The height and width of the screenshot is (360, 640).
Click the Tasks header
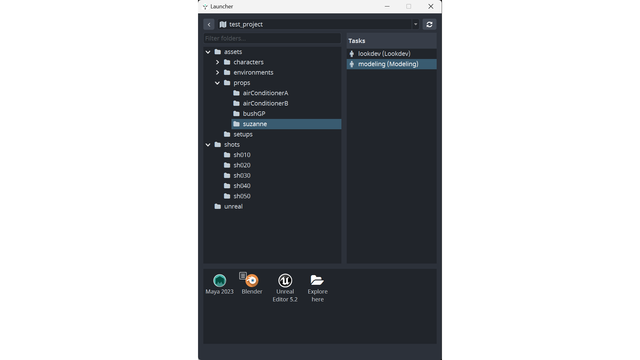point(391,41)
